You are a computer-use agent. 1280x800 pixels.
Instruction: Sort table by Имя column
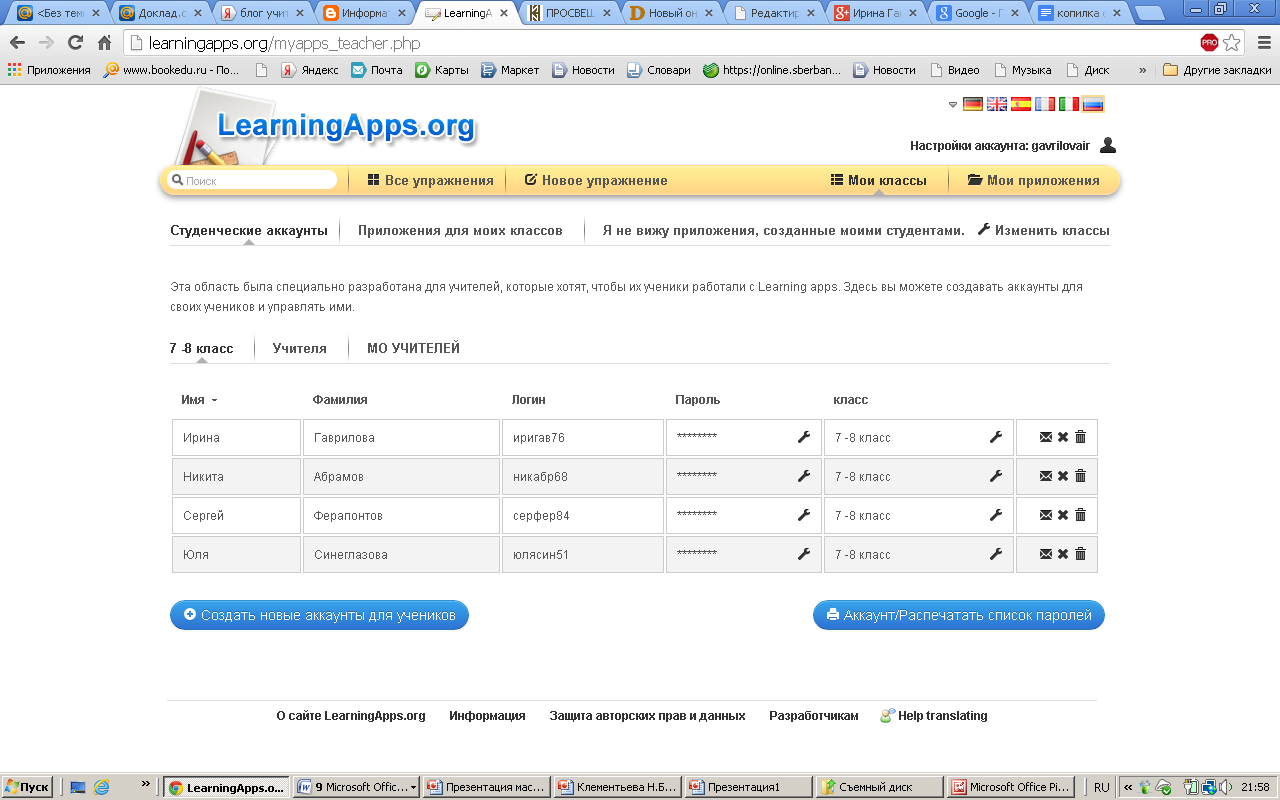(x=199, y=400)
